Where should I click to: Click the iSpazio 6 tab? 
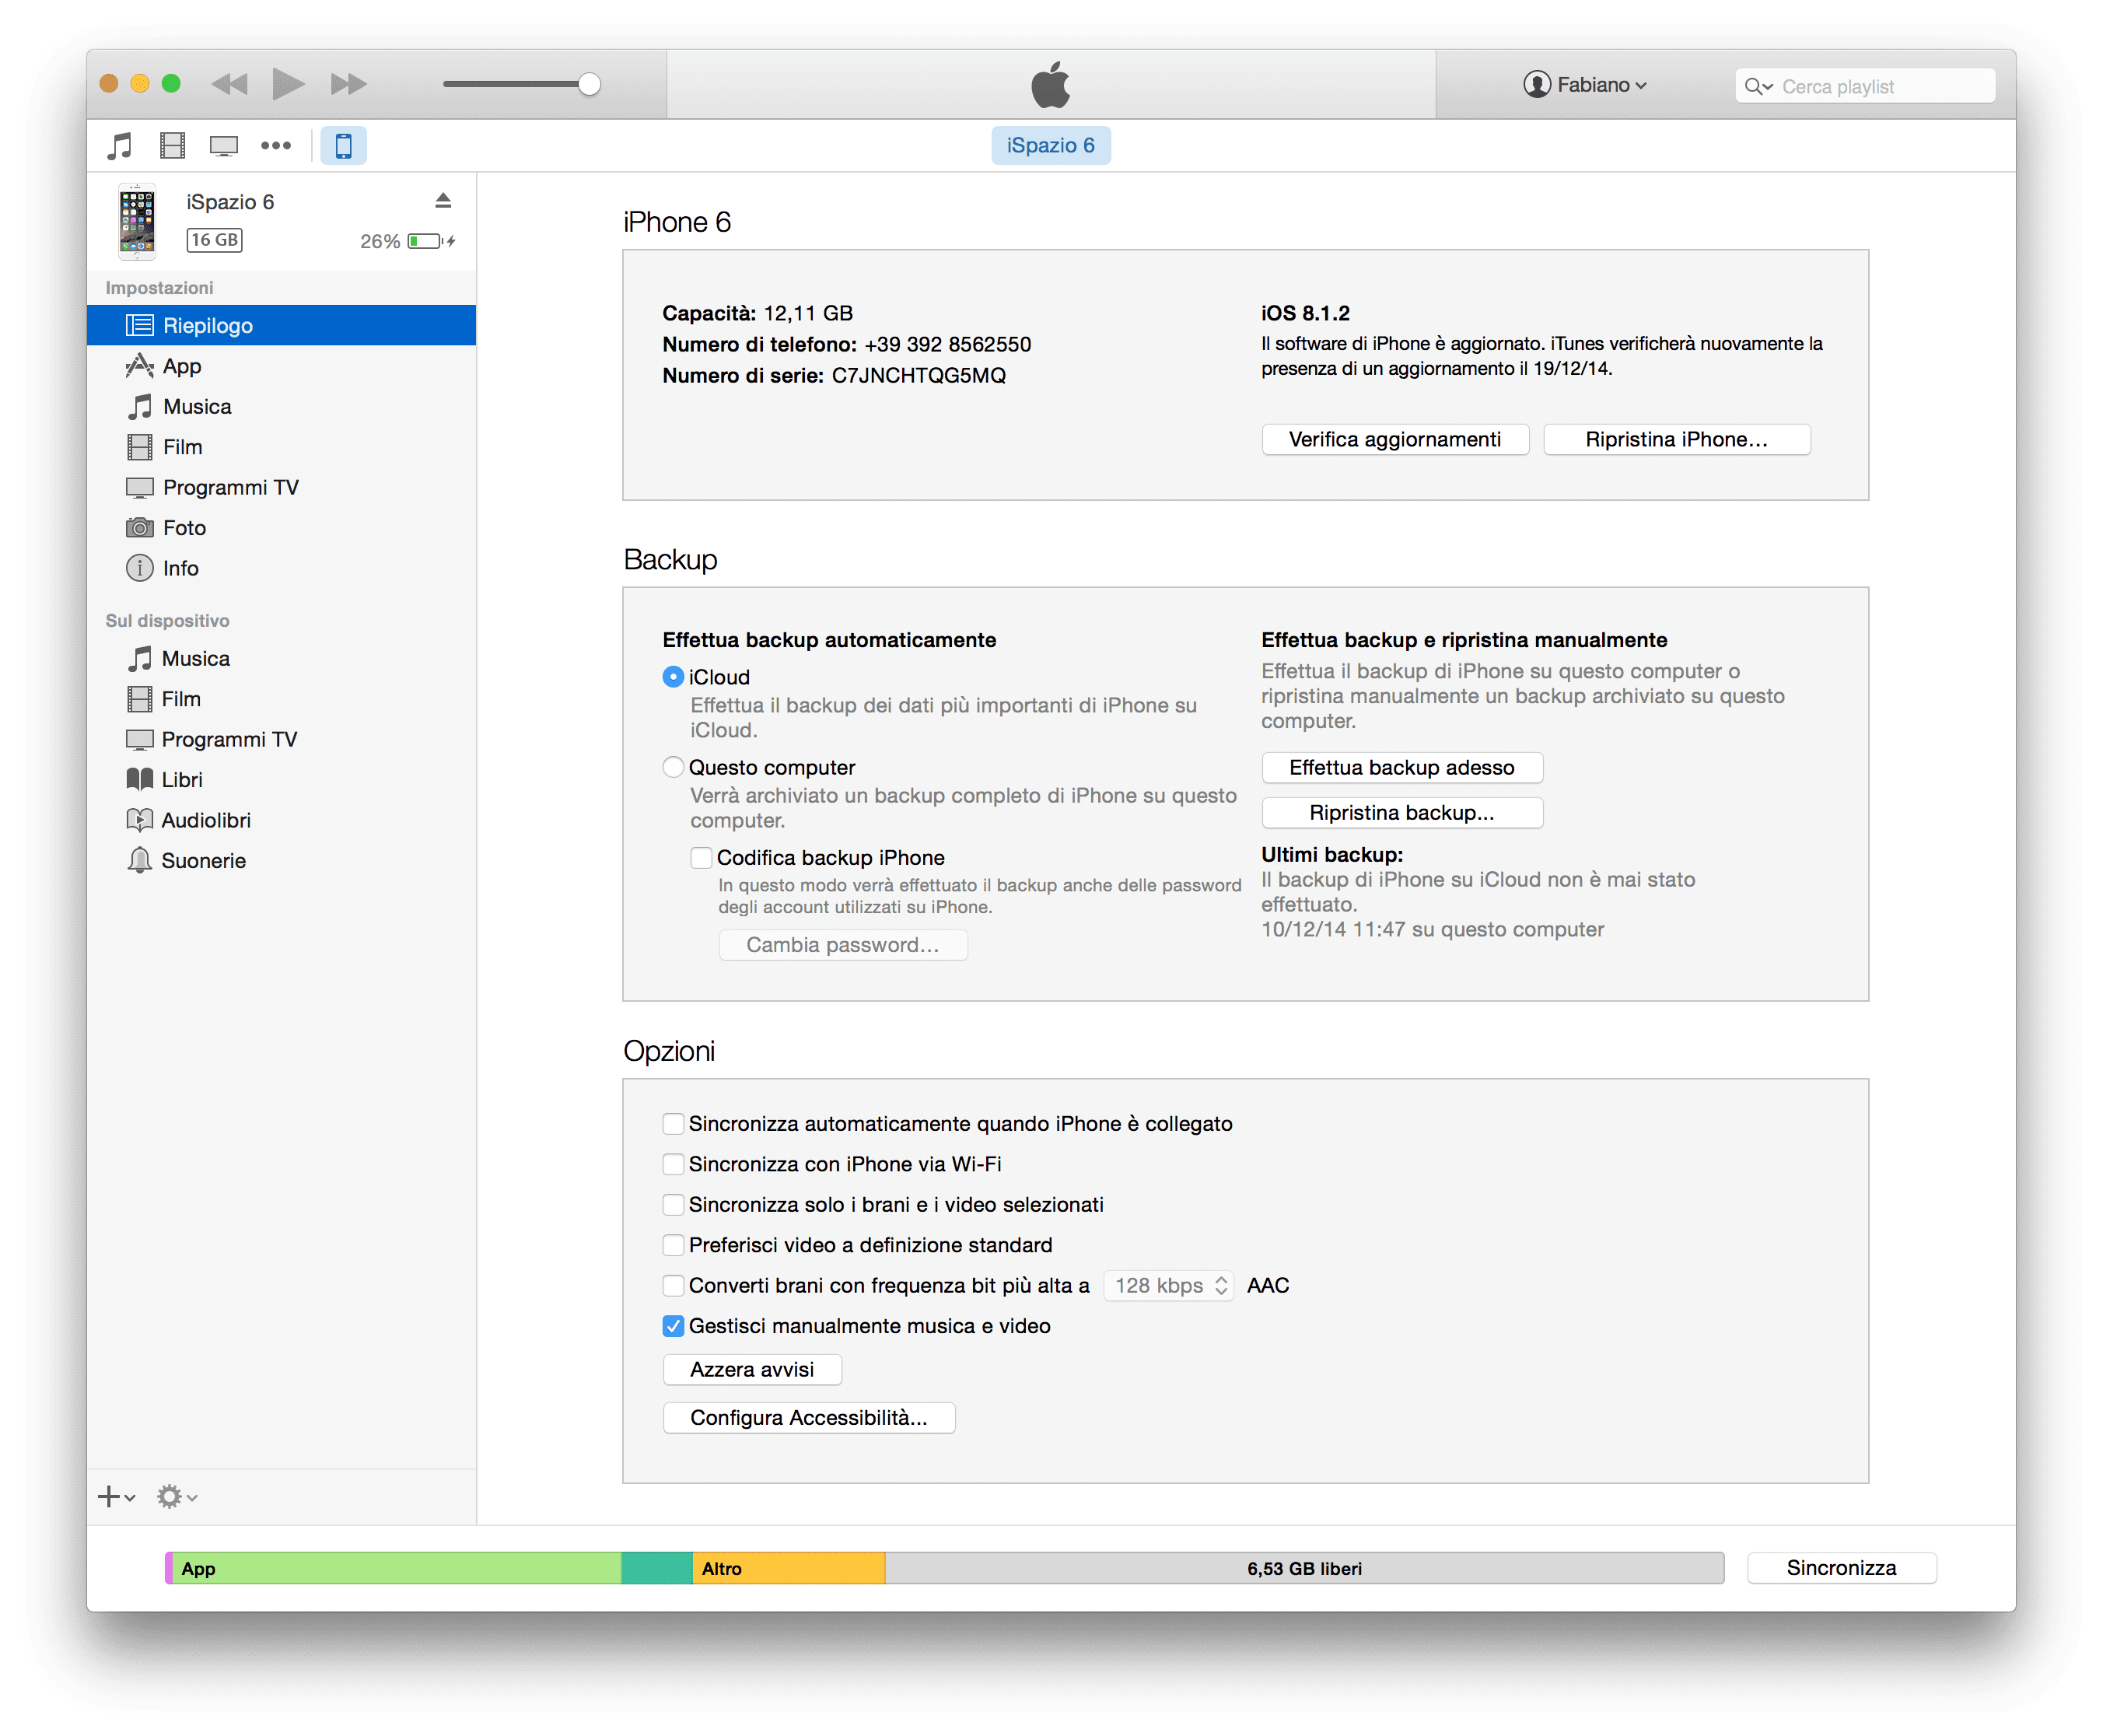(1050, 146)
